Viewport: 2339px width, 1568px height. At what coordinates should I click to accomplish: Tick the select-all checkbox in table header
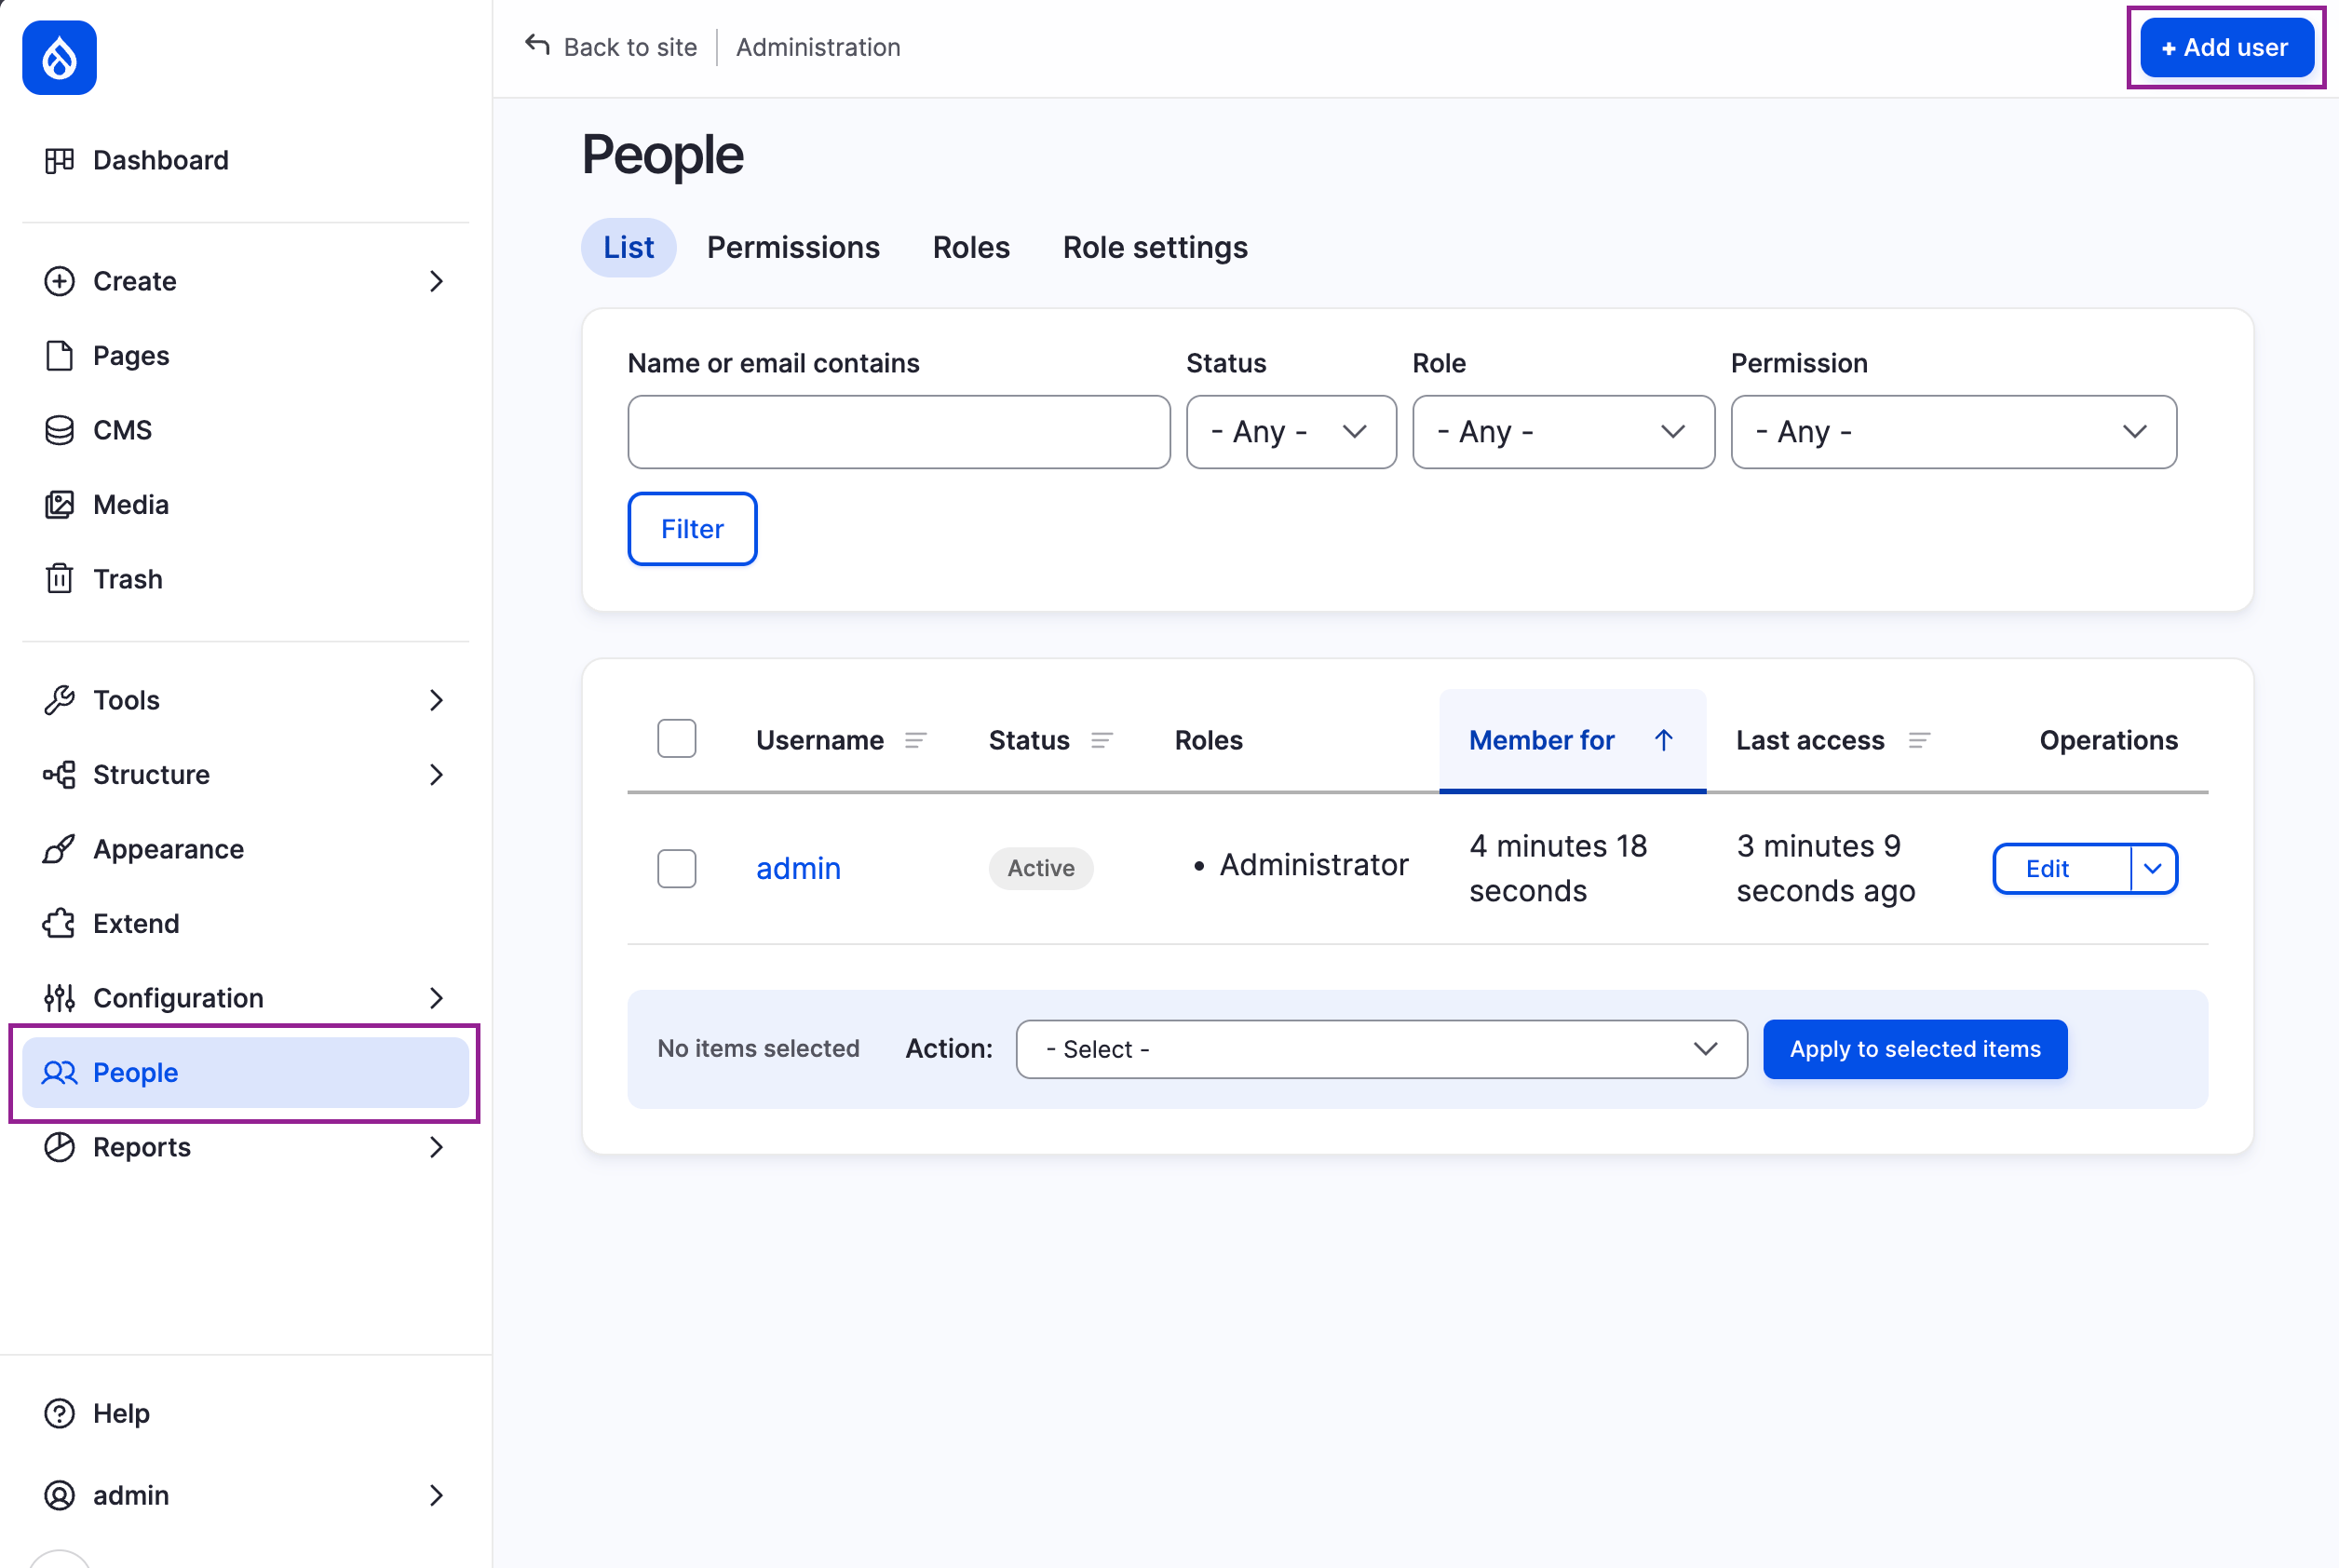pyautogui.click(x=676, y=739)
